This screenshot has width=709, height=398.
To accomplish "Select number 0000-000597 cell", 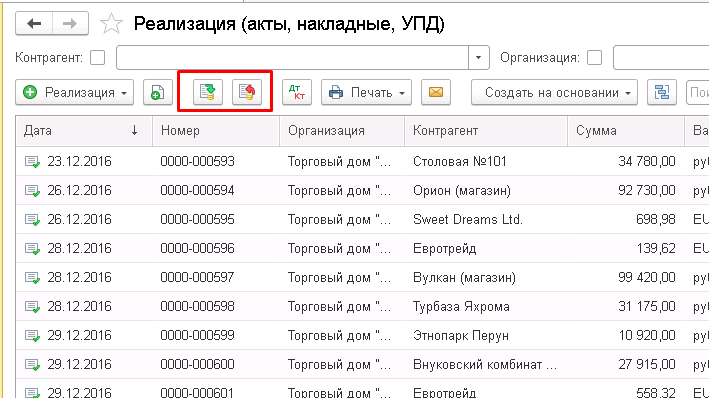I will click(198, 277).
